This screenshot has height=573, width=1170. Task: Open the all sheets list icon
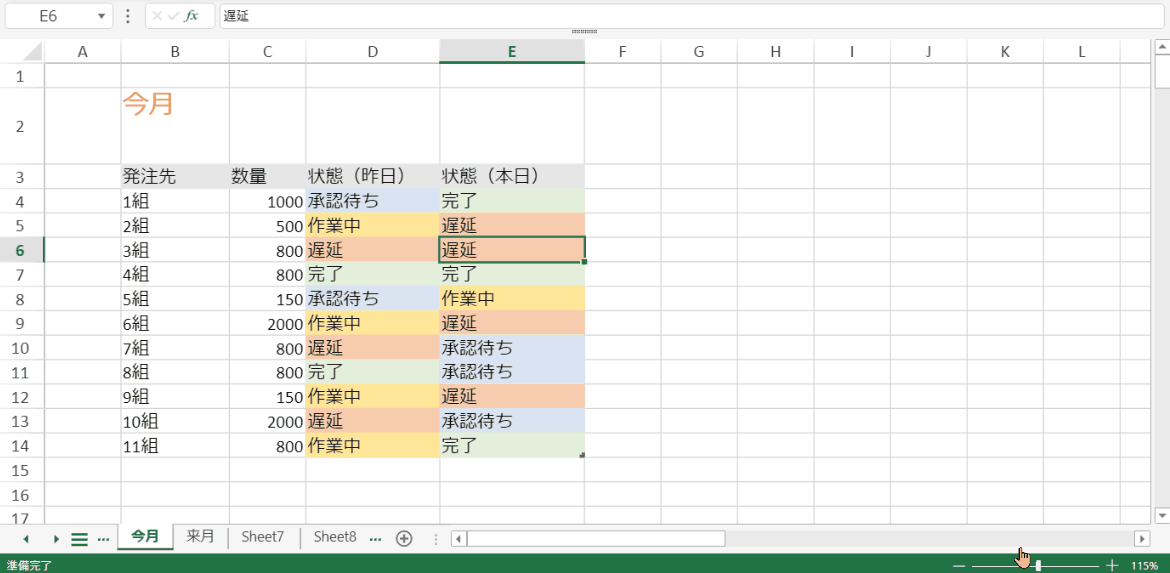coord(79,539)
